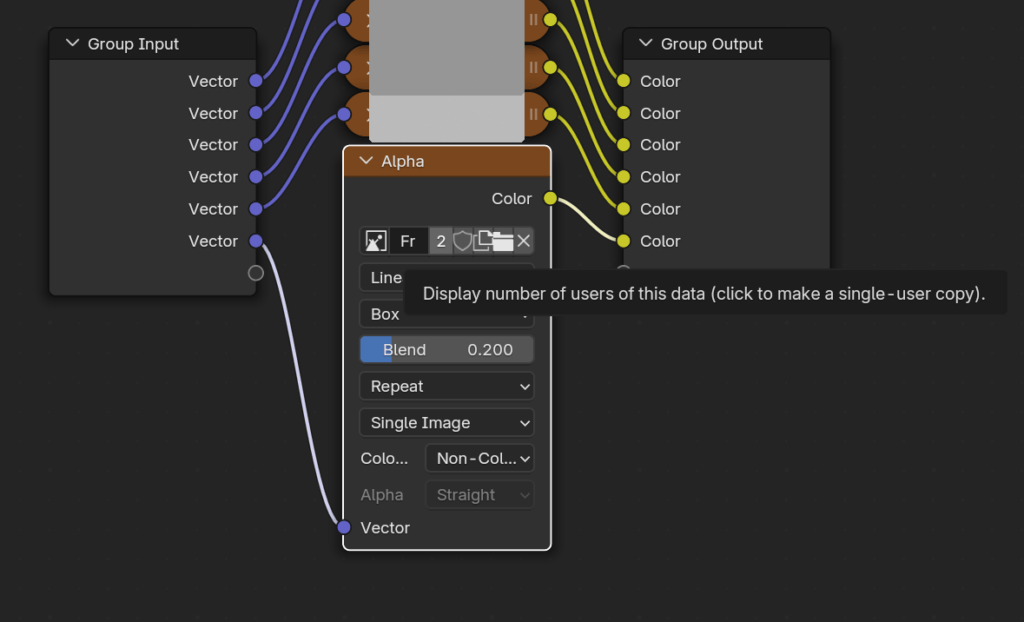Click the Alpha node's Vector input socket

pos(344,527)
